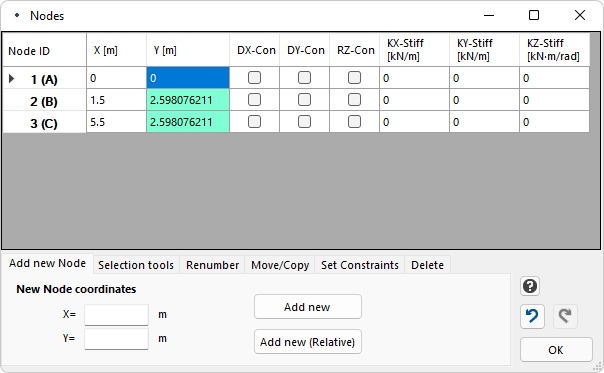Open the Delete tab
Image resolution: width=604 pixels, height=373 pixels.
click(427, 265)
